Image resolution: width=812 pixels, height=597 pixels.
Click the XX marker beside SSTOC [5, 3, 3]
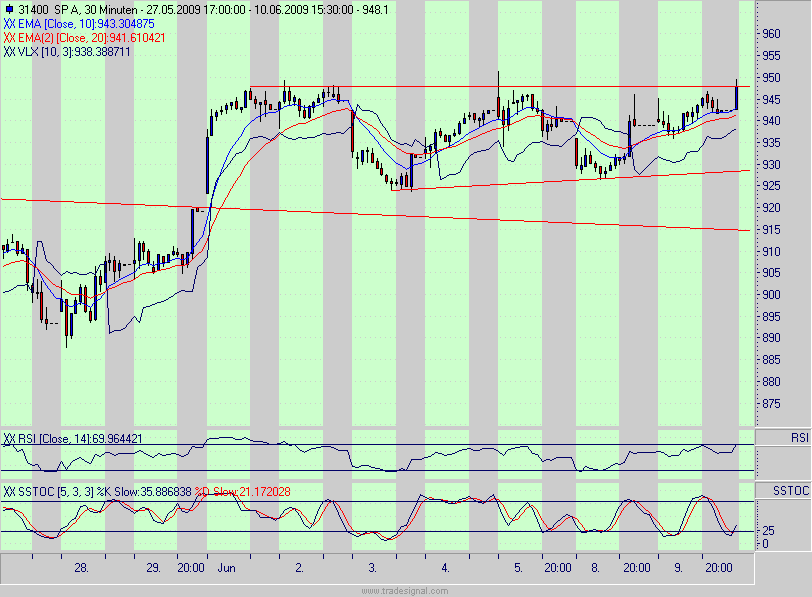(9, 491)
